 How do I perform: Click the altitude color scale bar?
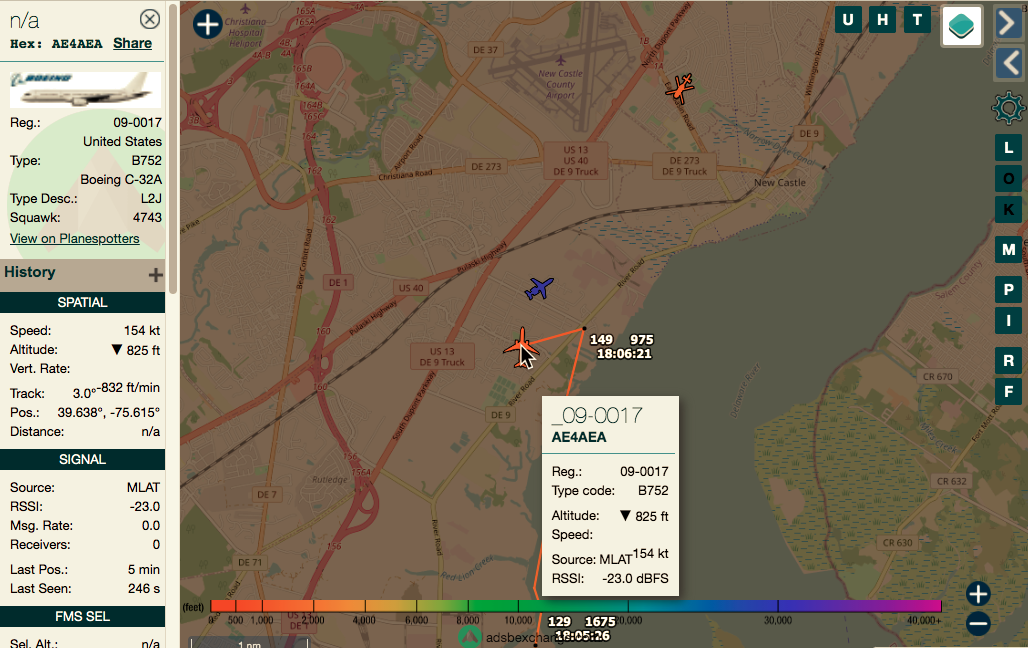click(576, 606)
